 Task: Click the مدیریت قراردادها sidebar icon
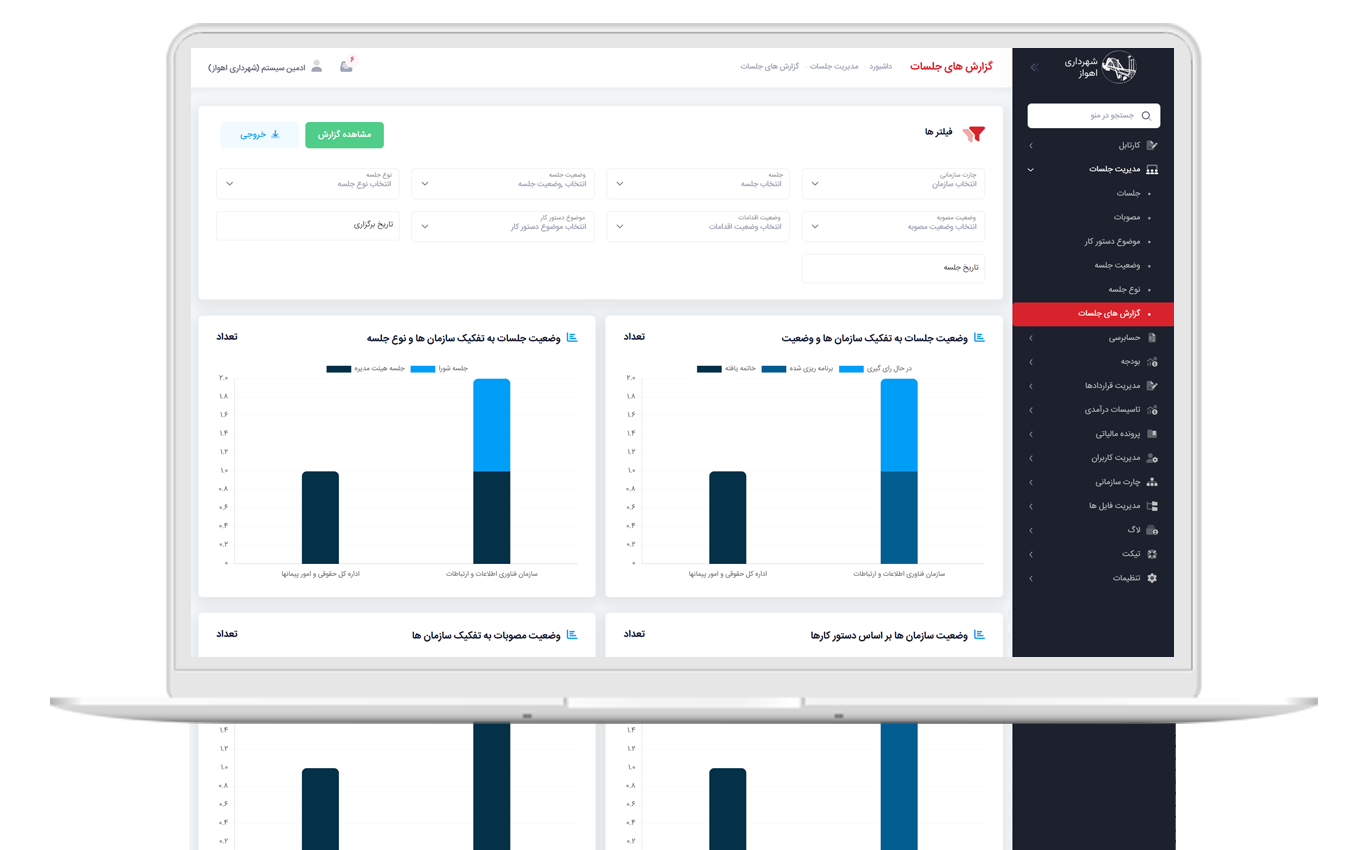(x=1152, y=386)
